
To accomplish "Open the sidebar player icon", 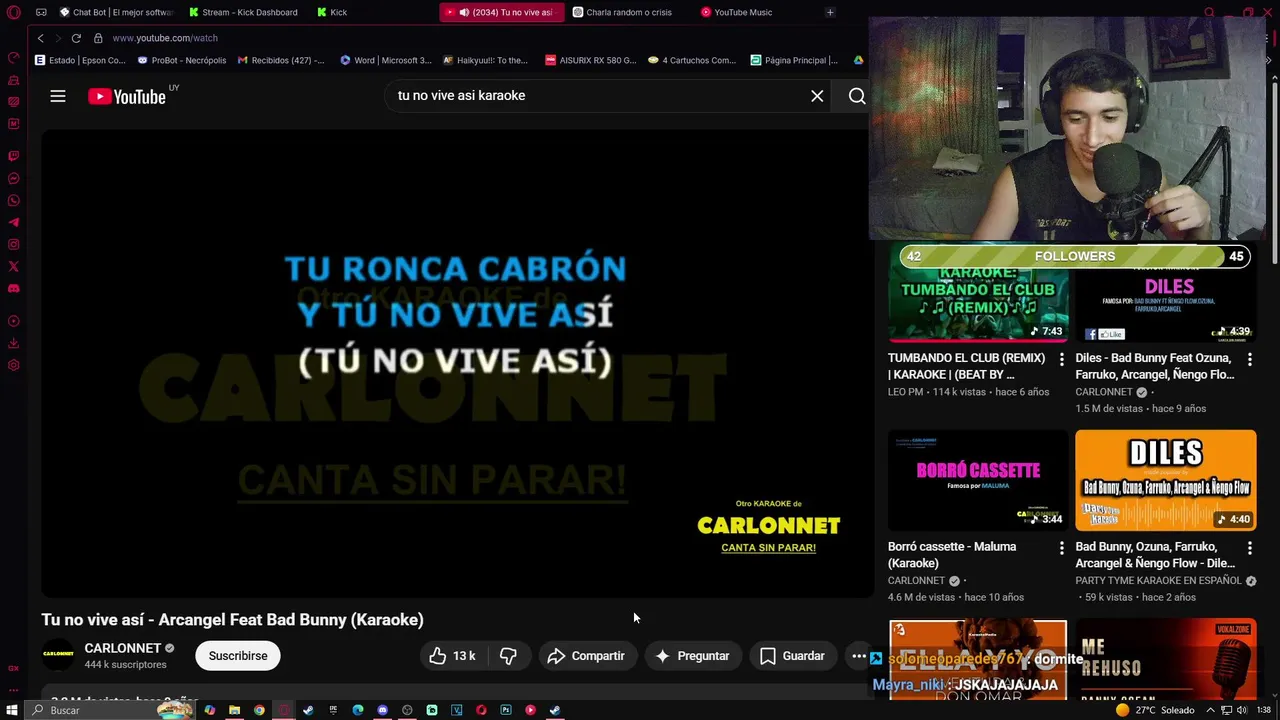I will (13, 321).
